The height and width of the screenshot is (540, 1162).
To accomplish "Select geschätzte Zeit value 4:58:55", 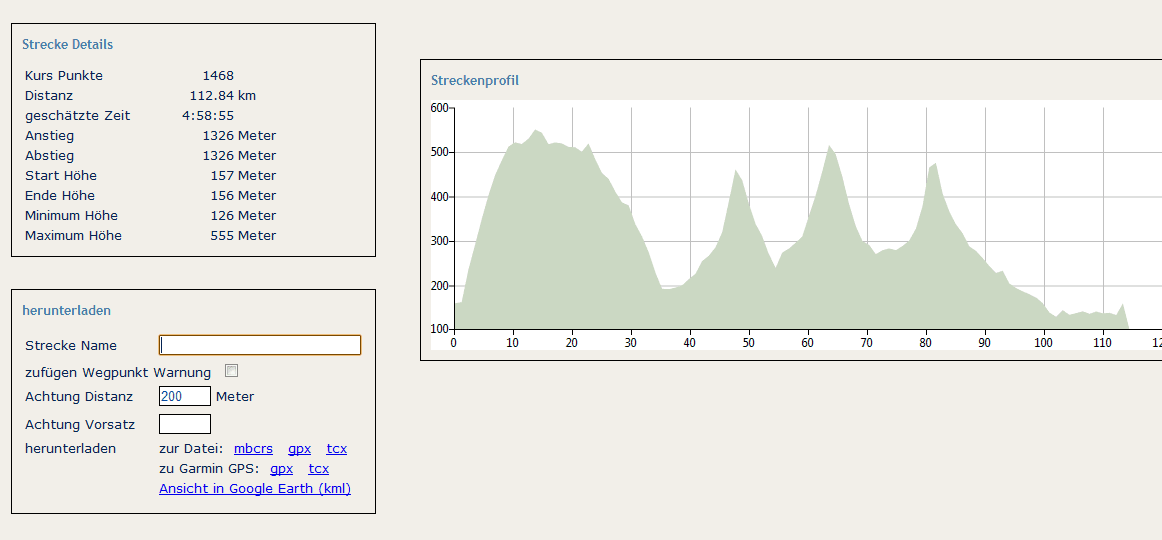I will [x=208, y=116].
